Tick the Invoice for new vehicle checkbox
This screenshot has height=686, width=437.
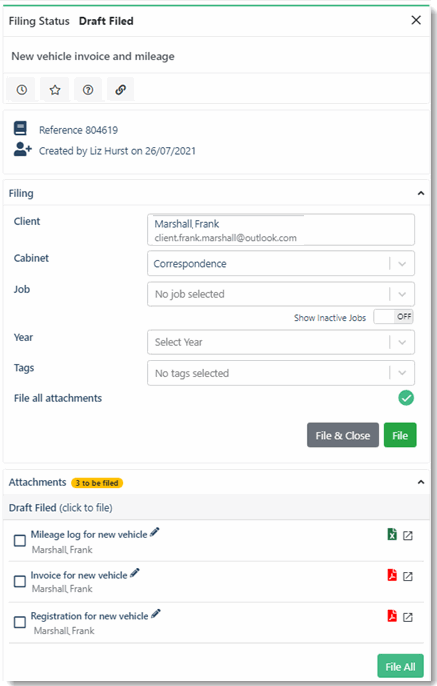[20, 581]
